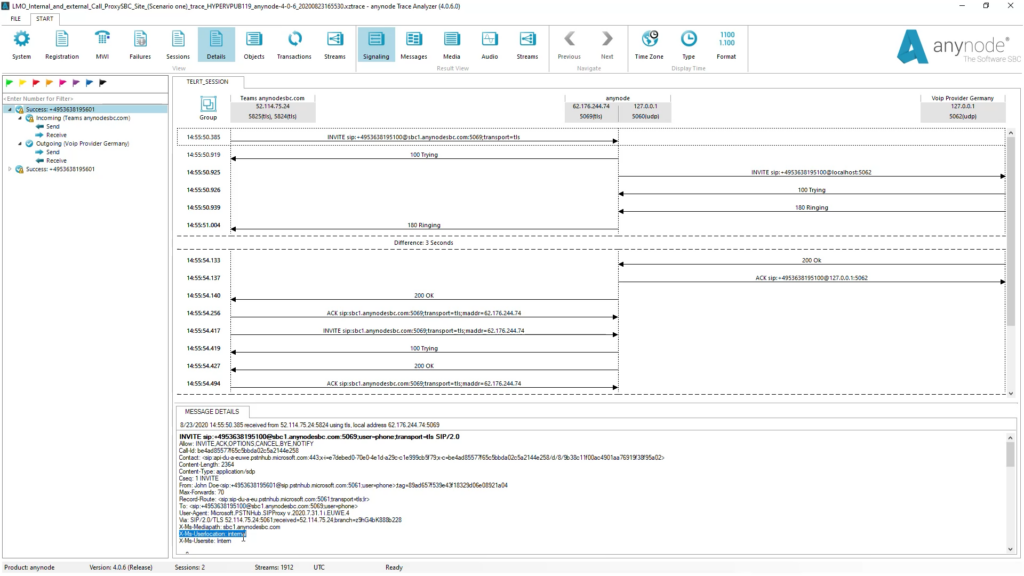Collapse the Incoming (Teams anynodesbc.com) node
The image size is (1024, 576).
pos(20,118)
